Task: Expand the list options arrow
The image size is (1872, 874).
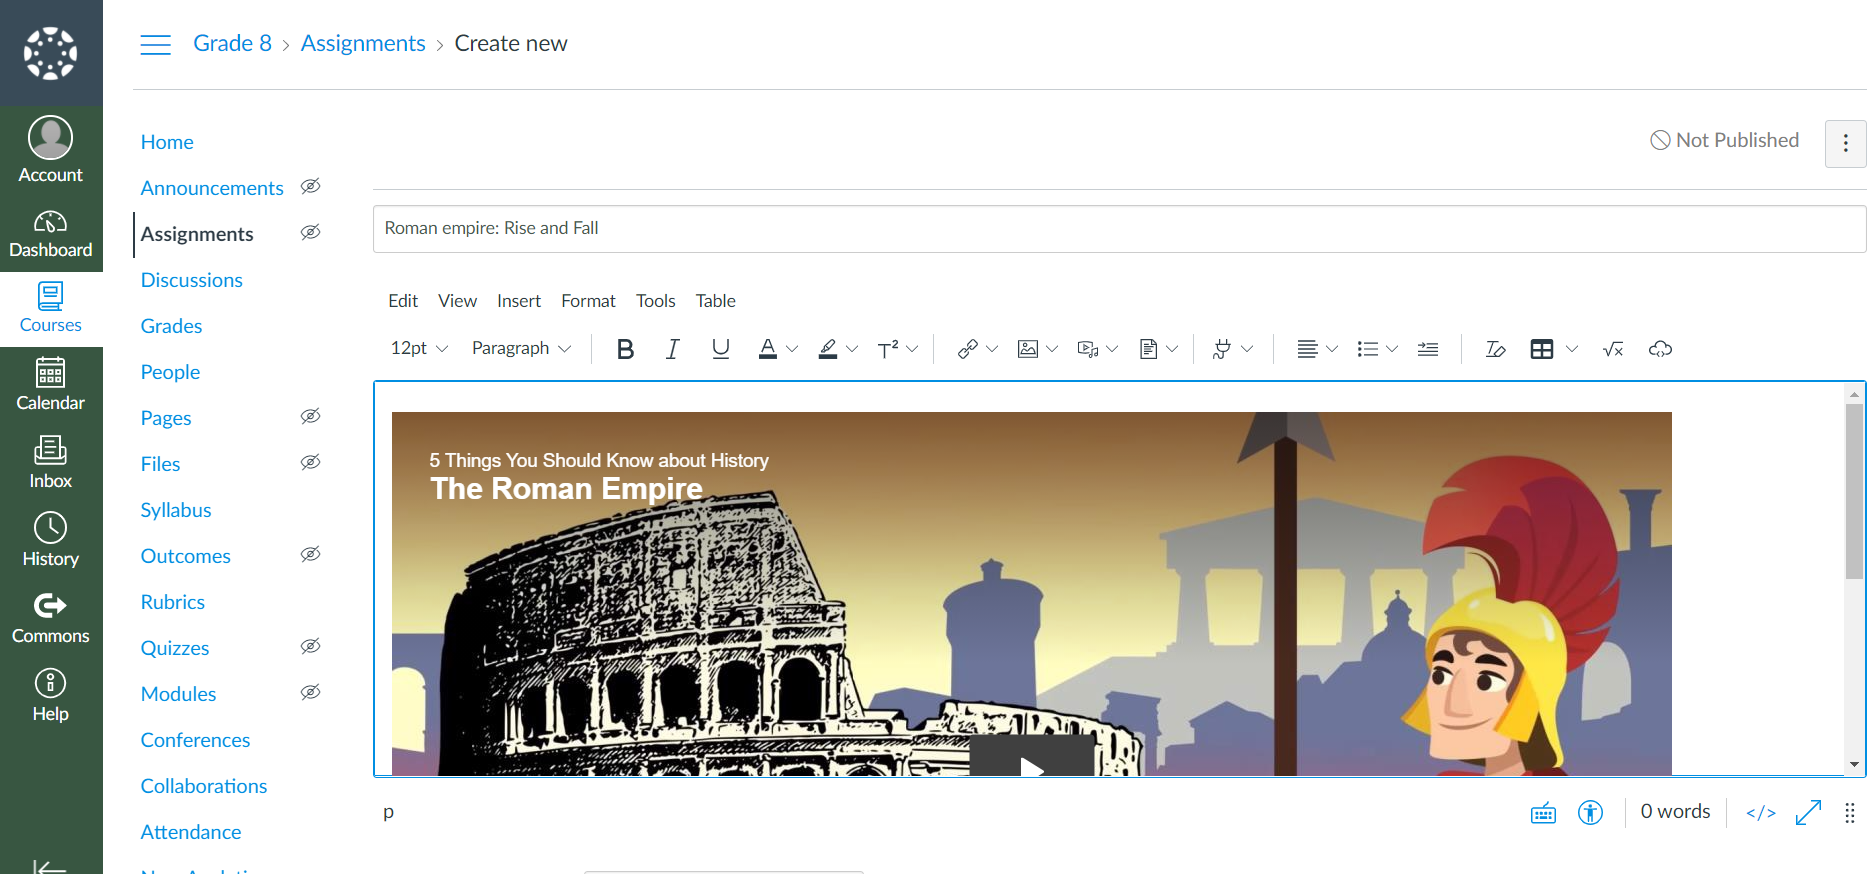Action: [1392, 349]
